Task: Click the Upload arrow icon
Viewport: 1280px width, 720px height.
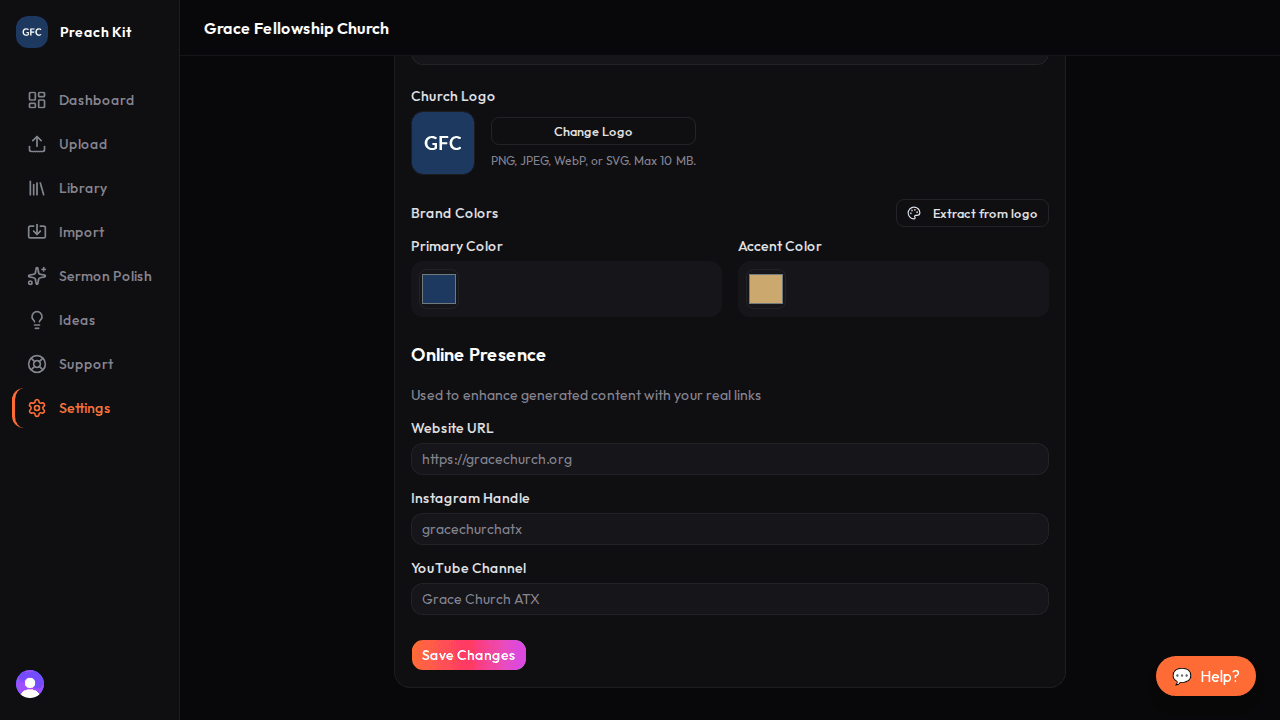Action: point(37,144)
